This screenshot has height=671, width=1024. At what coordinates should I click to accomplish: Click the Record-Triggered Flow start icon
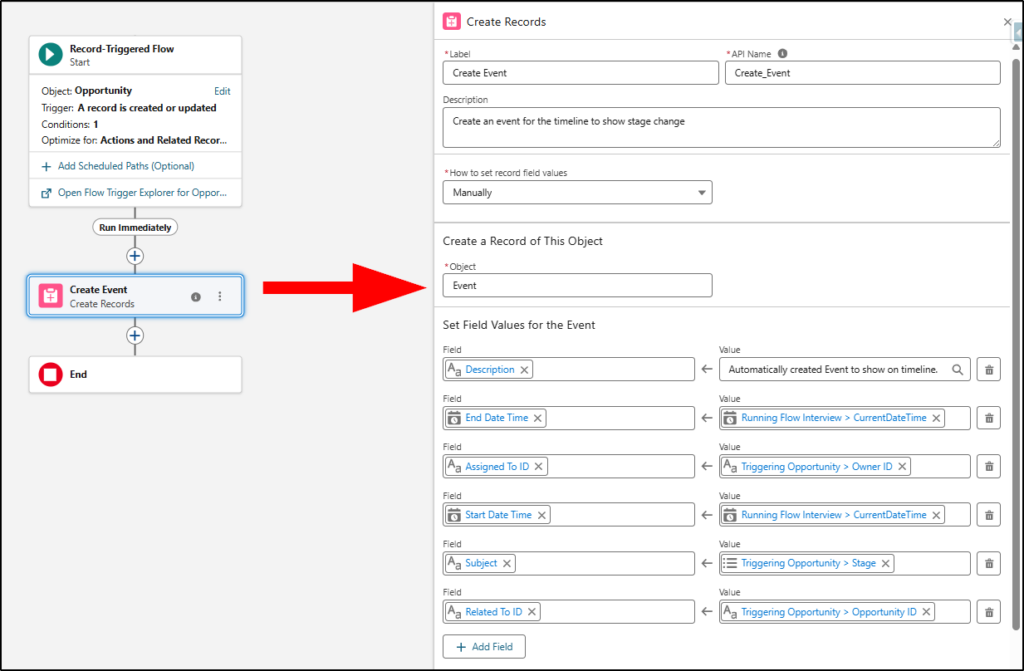50,54
